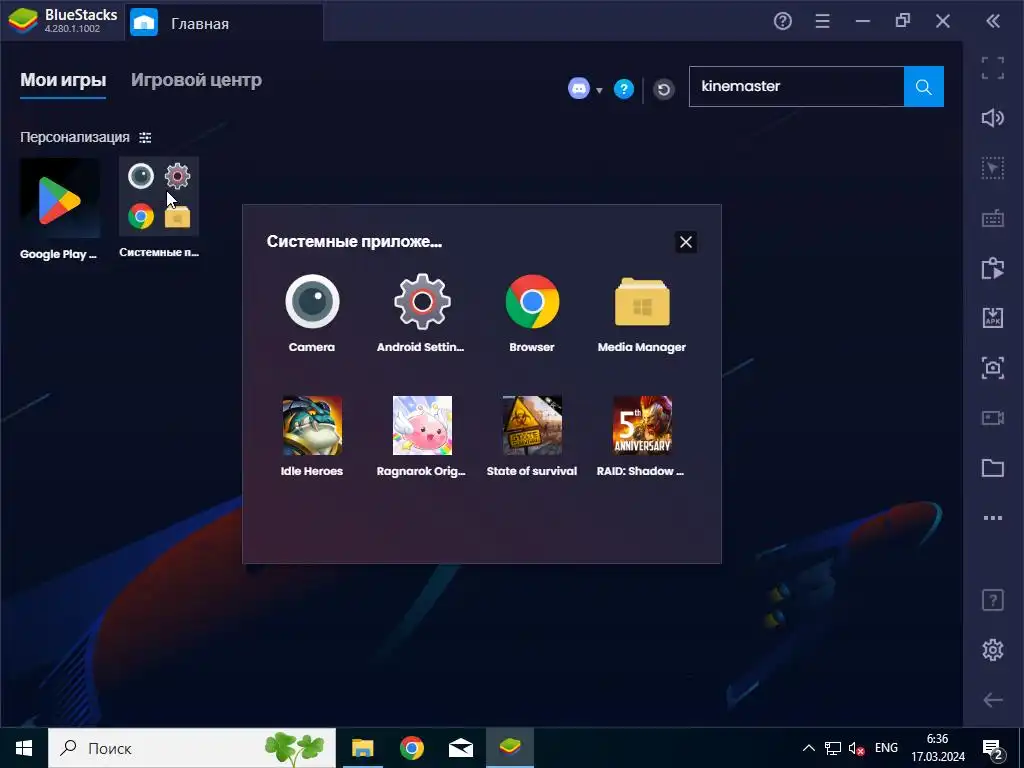Take a screenshot with sidebar icon
This screenshot has width=1024, height=768.
[993, 368]
